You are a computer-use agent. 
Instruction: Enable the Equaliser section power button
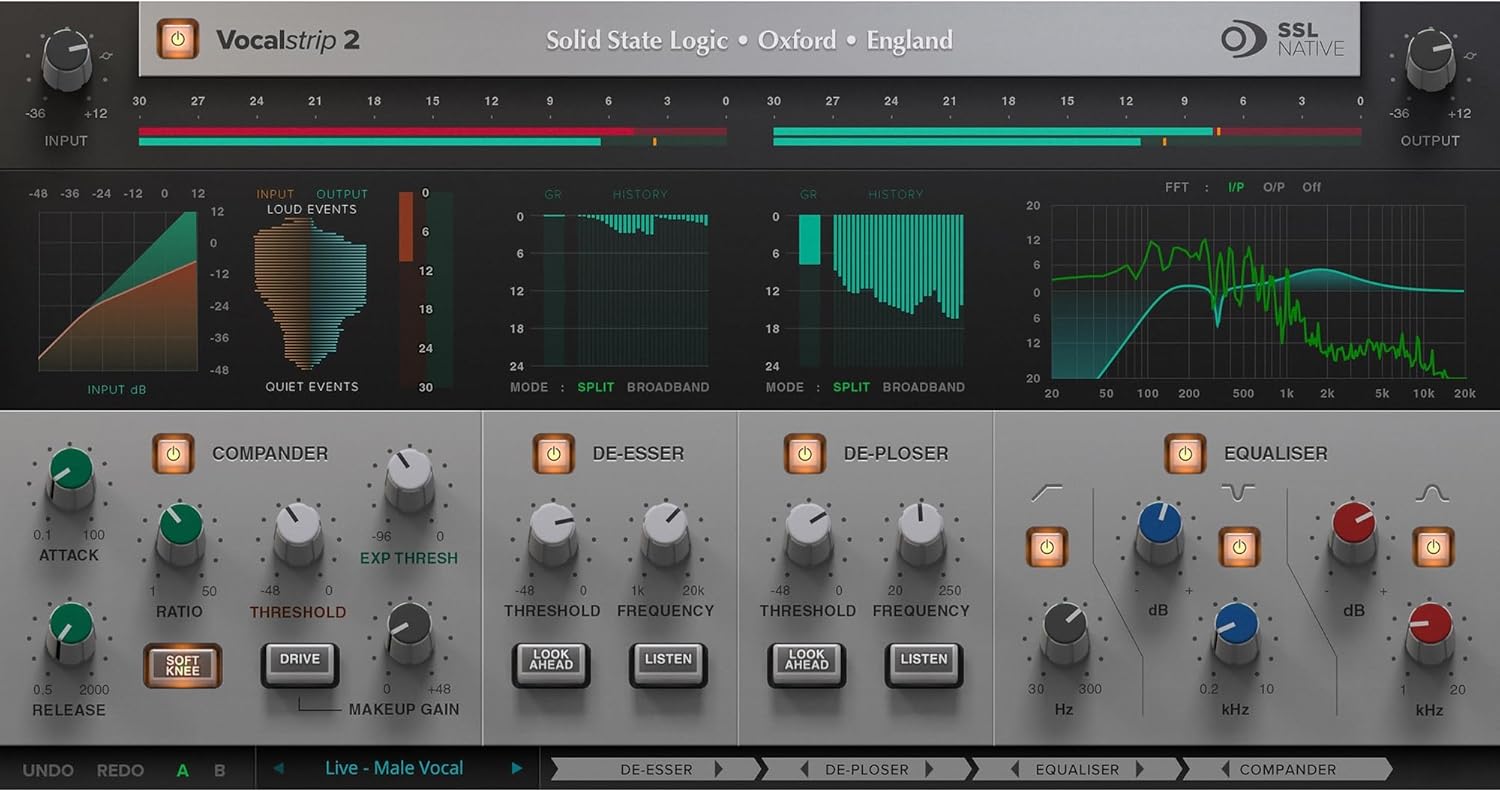[x=1186, y=453]
